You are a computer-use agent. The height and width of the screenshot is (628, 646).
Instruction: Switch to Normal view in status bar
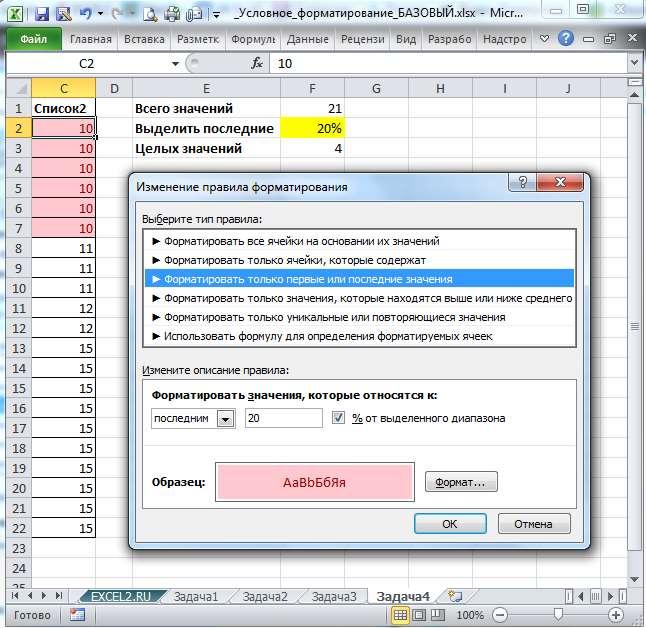pos(400,615)
